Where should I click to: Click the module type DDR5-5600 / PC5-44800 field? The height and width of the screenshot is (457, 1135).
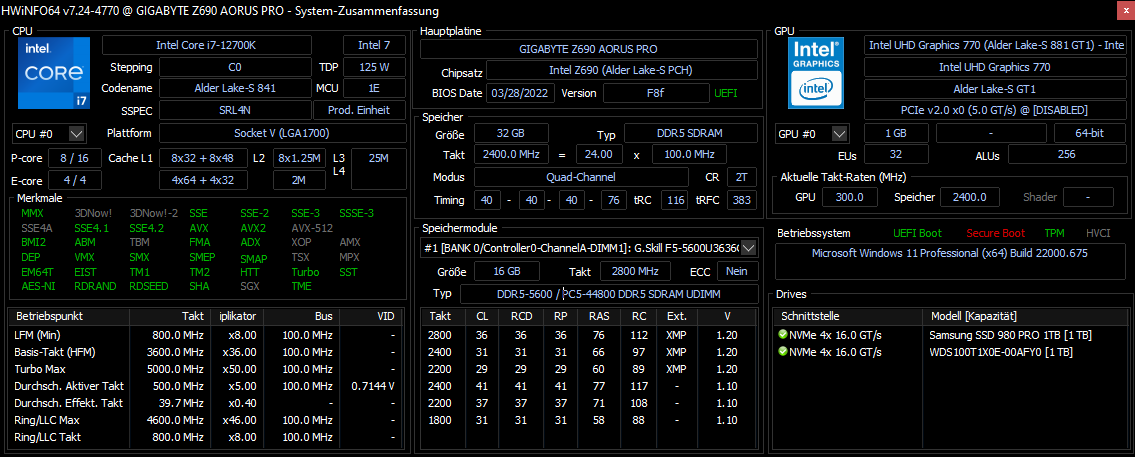(x=609, y=293)
